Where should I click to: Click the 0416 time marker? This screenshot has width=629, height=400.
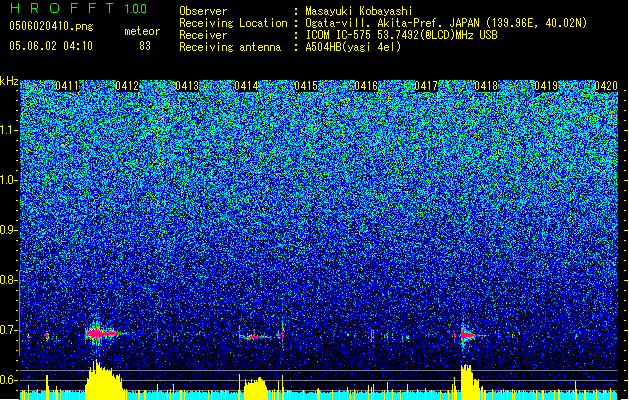[366, 86]
